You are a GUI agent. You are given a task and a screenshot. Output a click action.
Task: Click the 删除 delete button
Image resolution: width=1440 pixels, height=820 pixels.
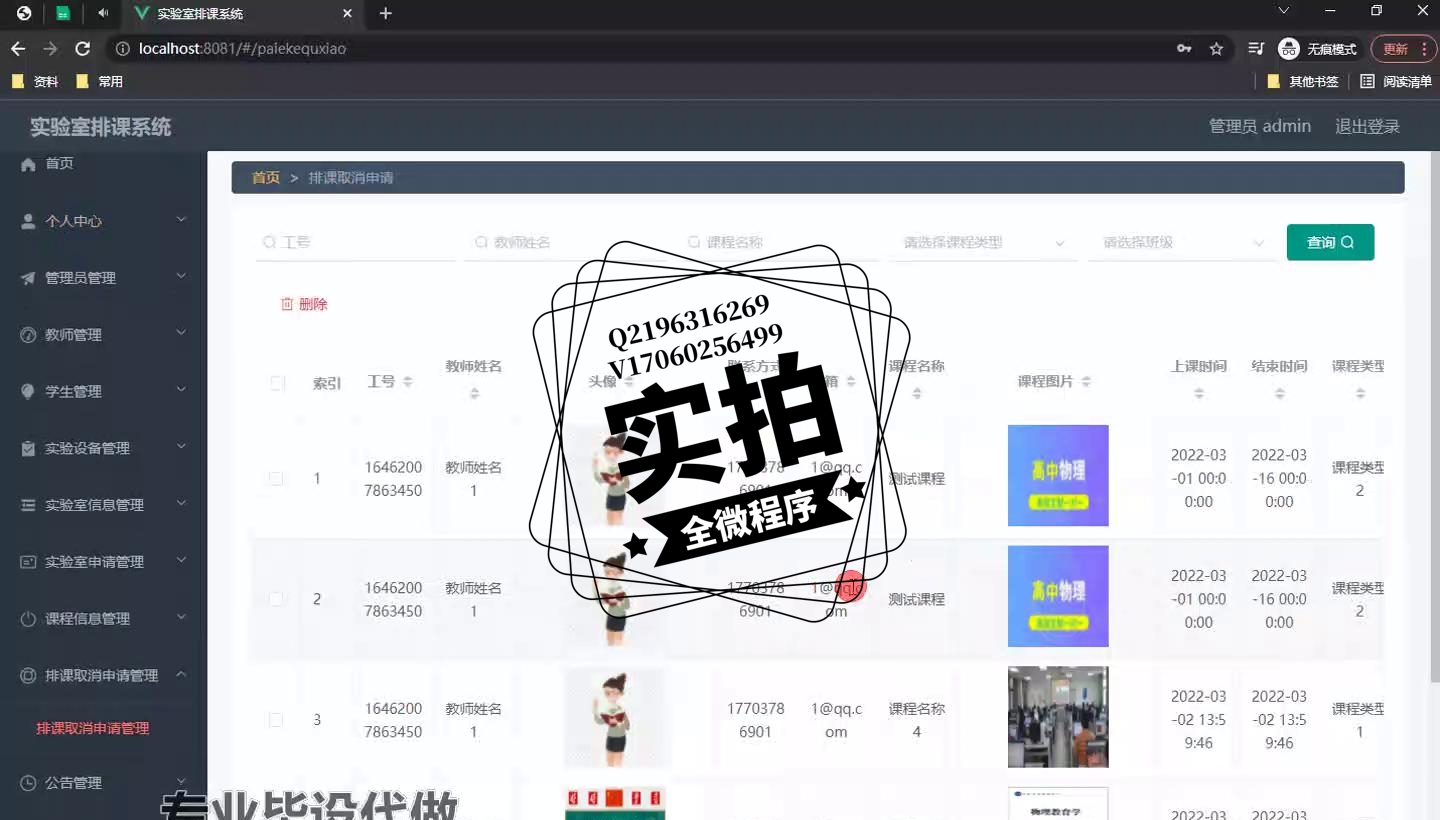[304, 304]
